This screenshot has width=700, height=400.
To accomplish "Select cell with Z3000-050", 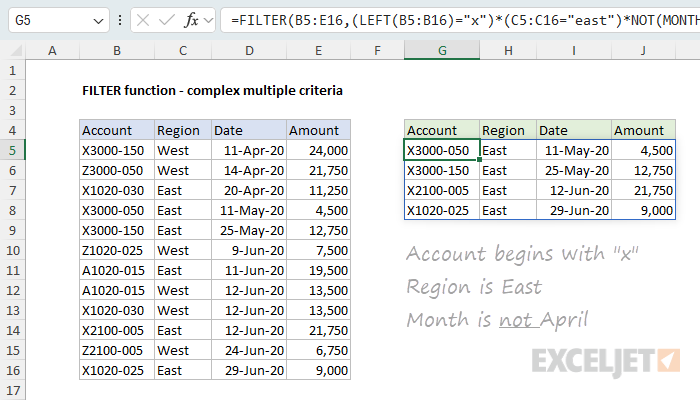I will [117, 171].
